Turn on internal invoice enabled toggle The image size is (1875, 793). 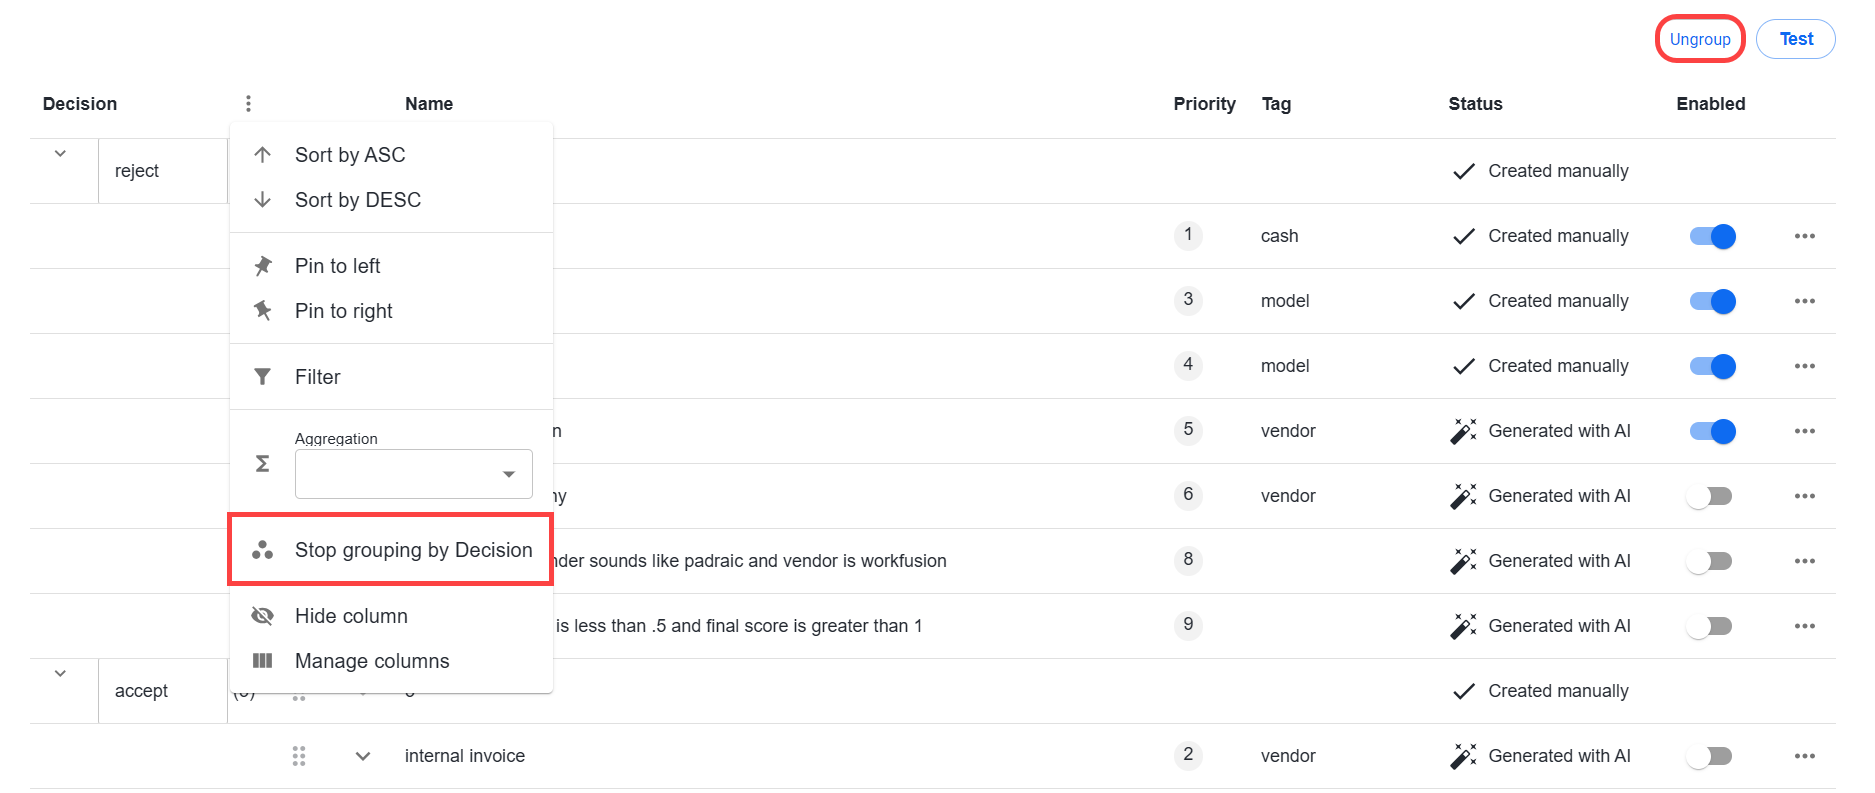[1710, 756]
